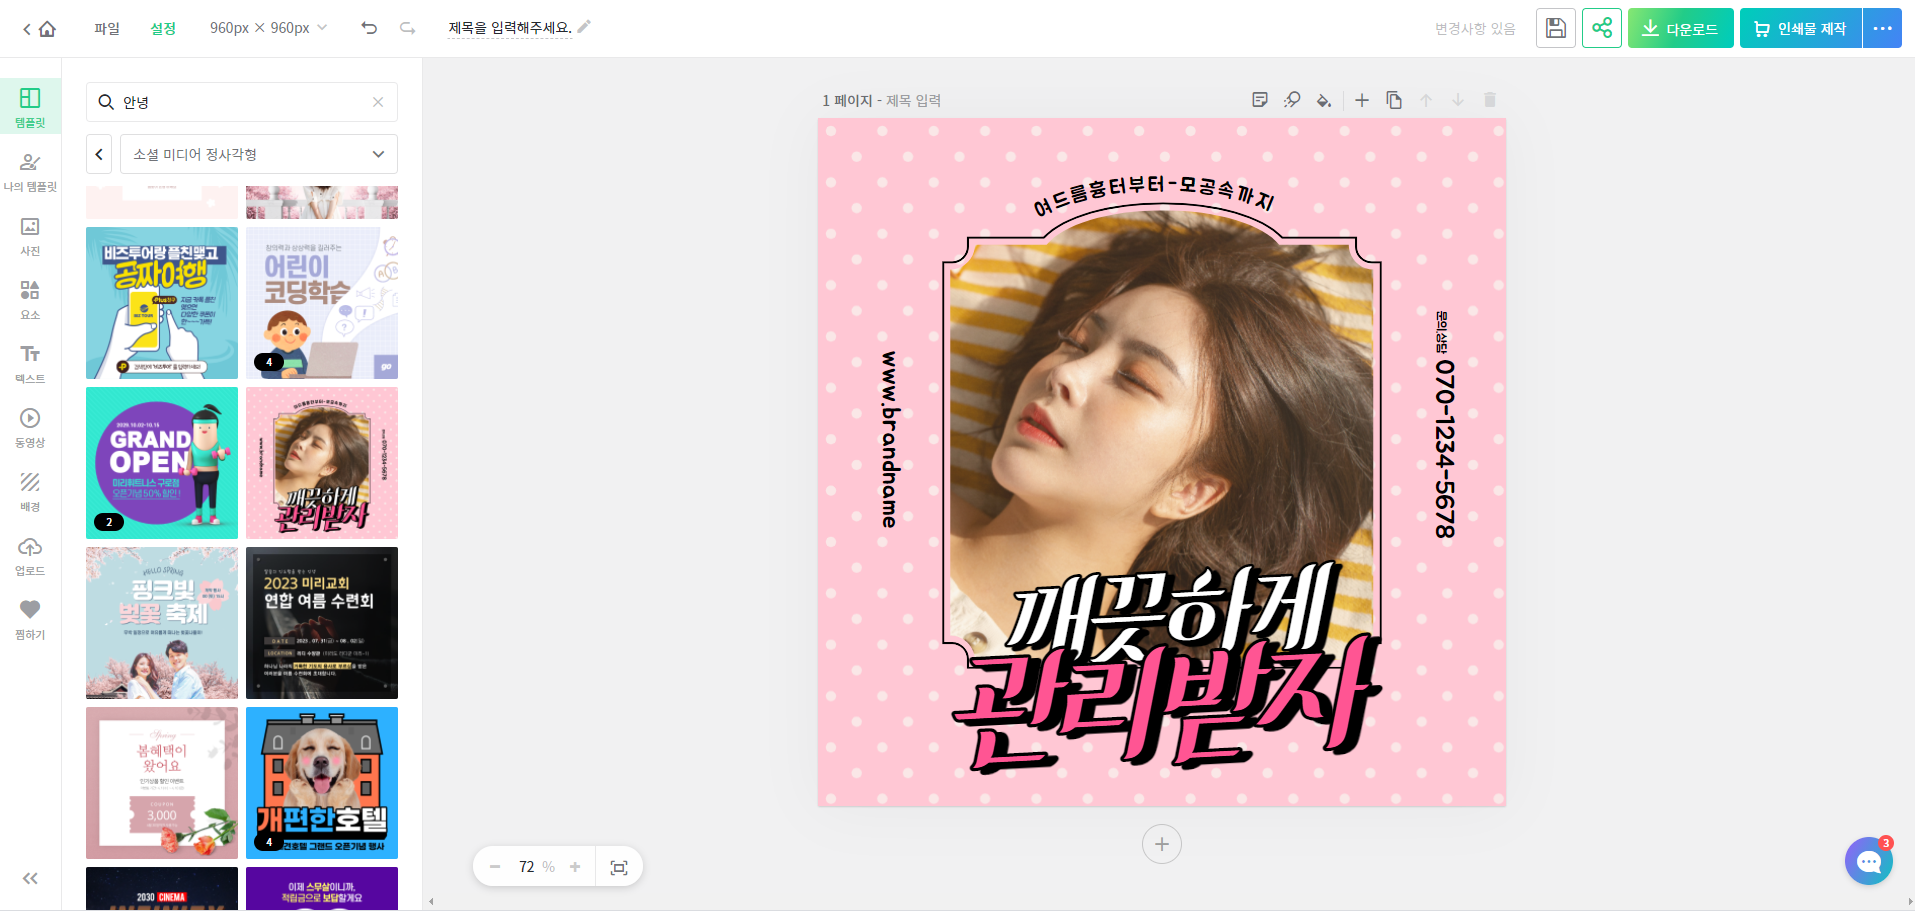Add a new page with plus icon
Screen dimensions: 1915x912
(x=1362, y=100)
